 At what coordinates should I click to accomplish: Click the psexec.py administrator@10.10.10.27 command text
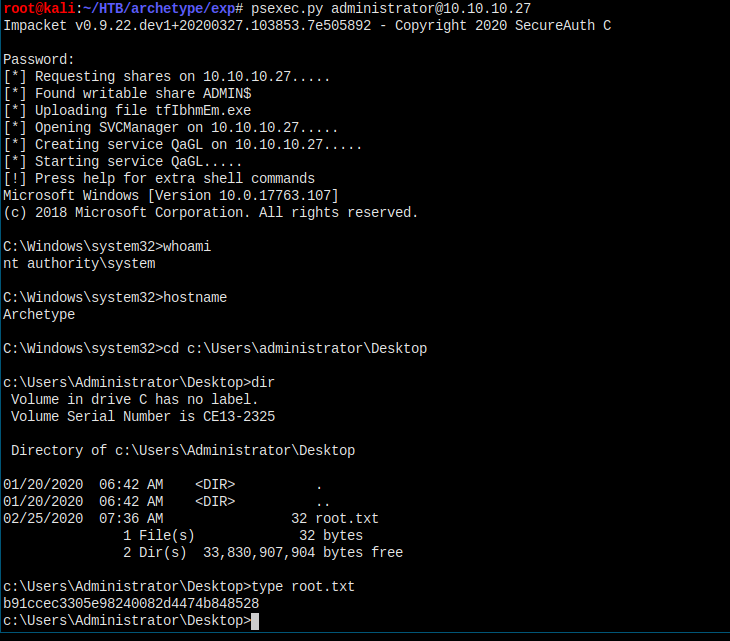[x=391, y=9]
